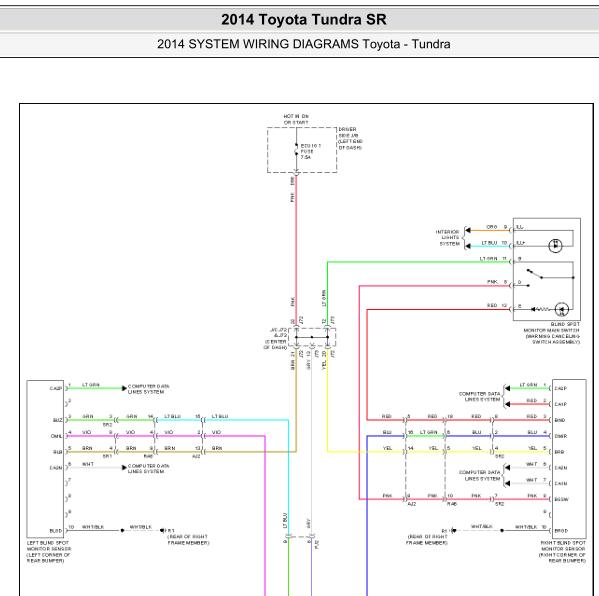Click the '2014 Toyota Tundra SR' heading
Screen dimensions: 599x596
[x=304, y=19]
